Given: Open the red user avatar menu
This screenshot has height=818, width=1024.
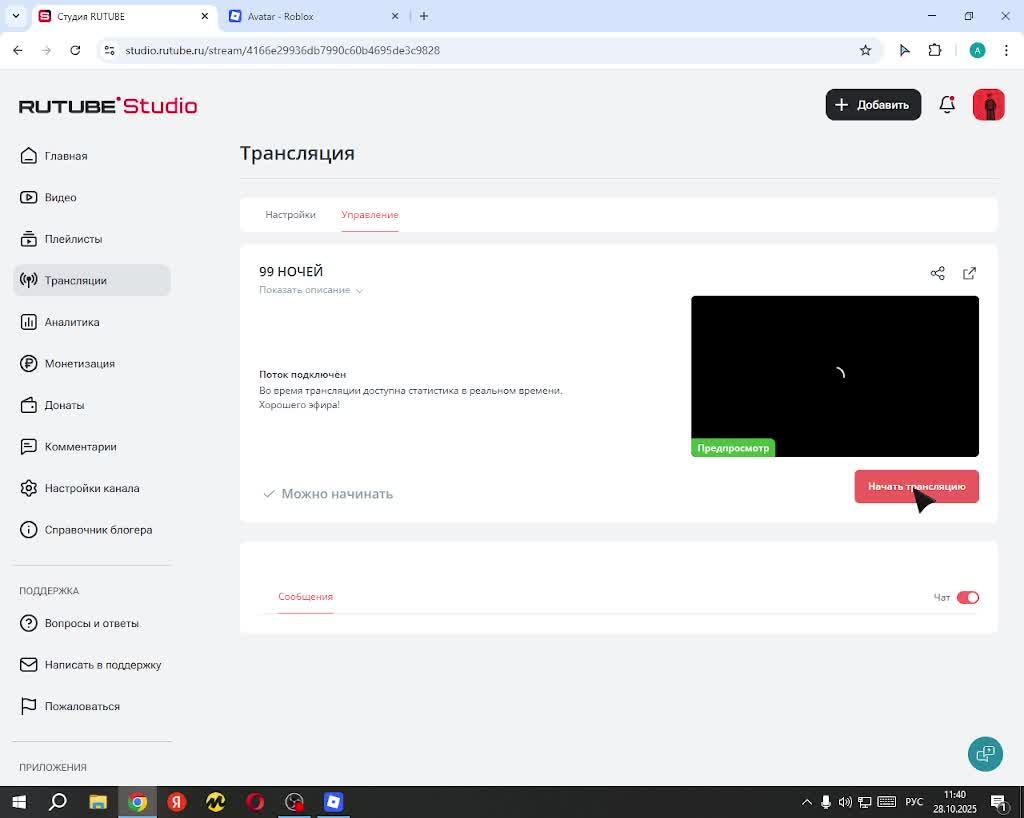Looking at the screenshot, I should point(989,104).
